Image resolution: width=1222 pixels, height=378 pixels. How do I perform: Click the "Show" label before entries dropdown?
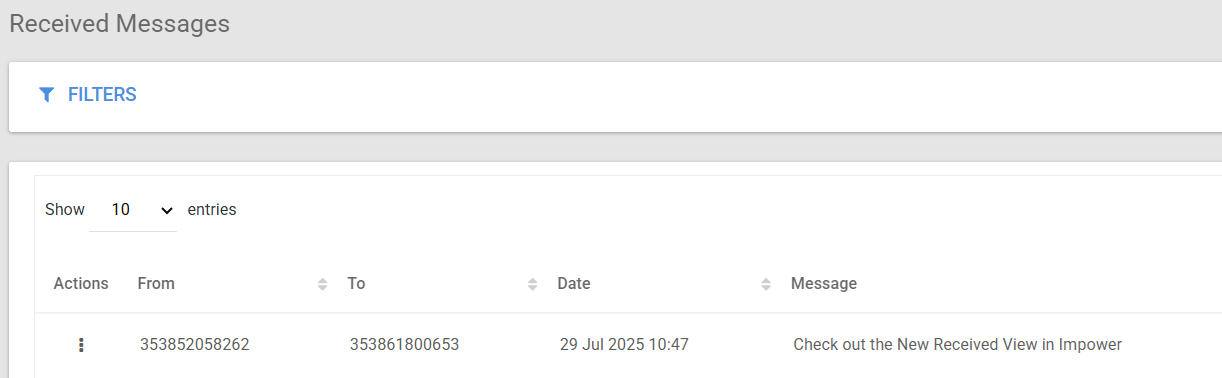tap(65, 210)
